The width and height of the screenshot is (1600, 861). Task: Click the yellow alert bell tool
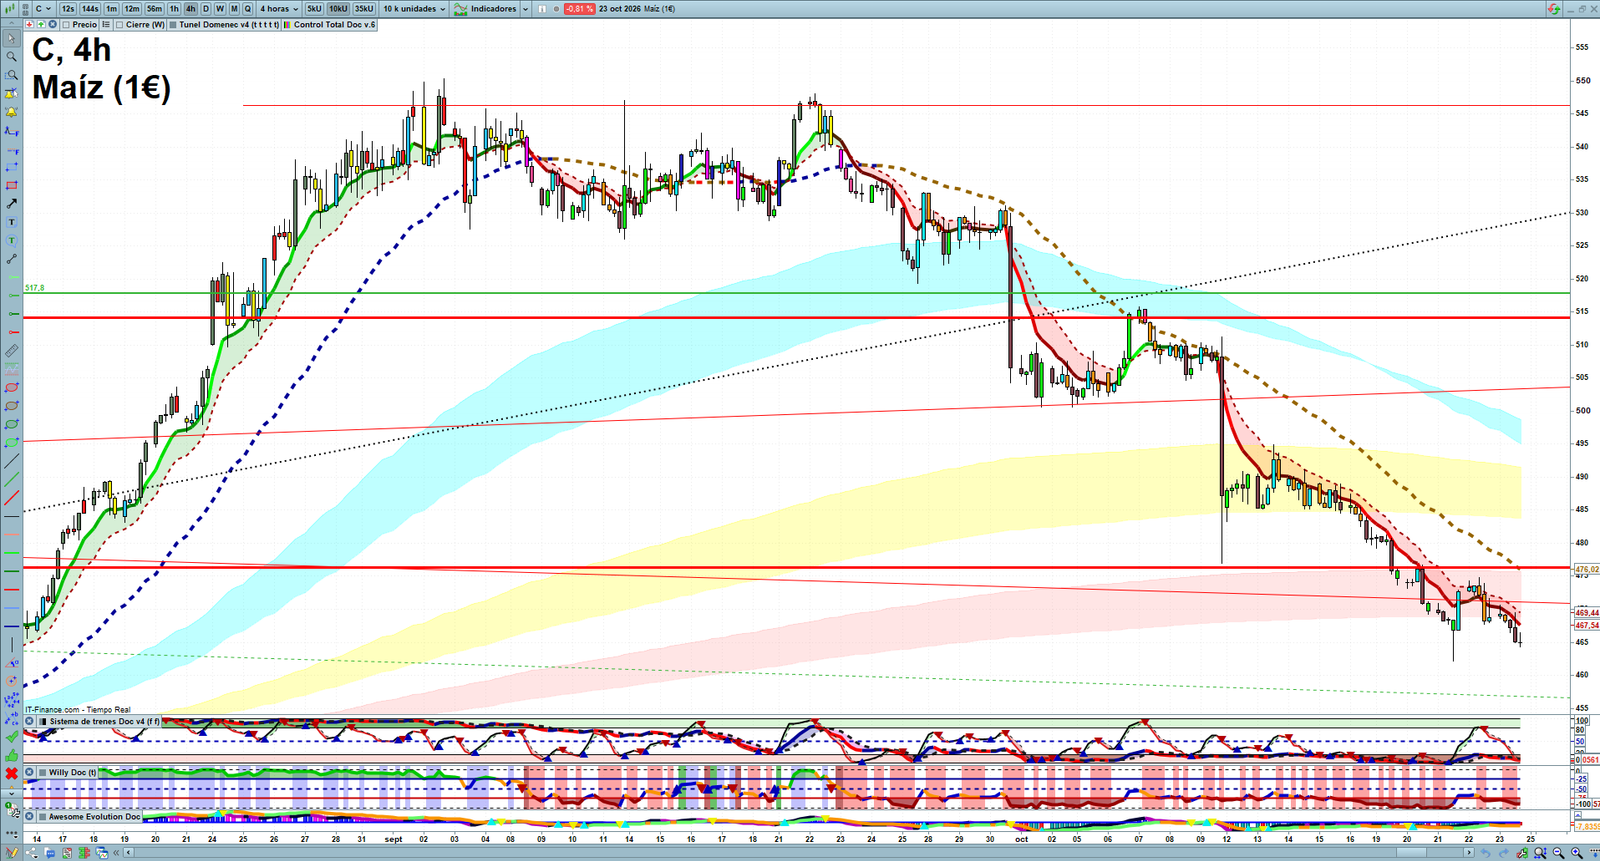pos(12,112)
